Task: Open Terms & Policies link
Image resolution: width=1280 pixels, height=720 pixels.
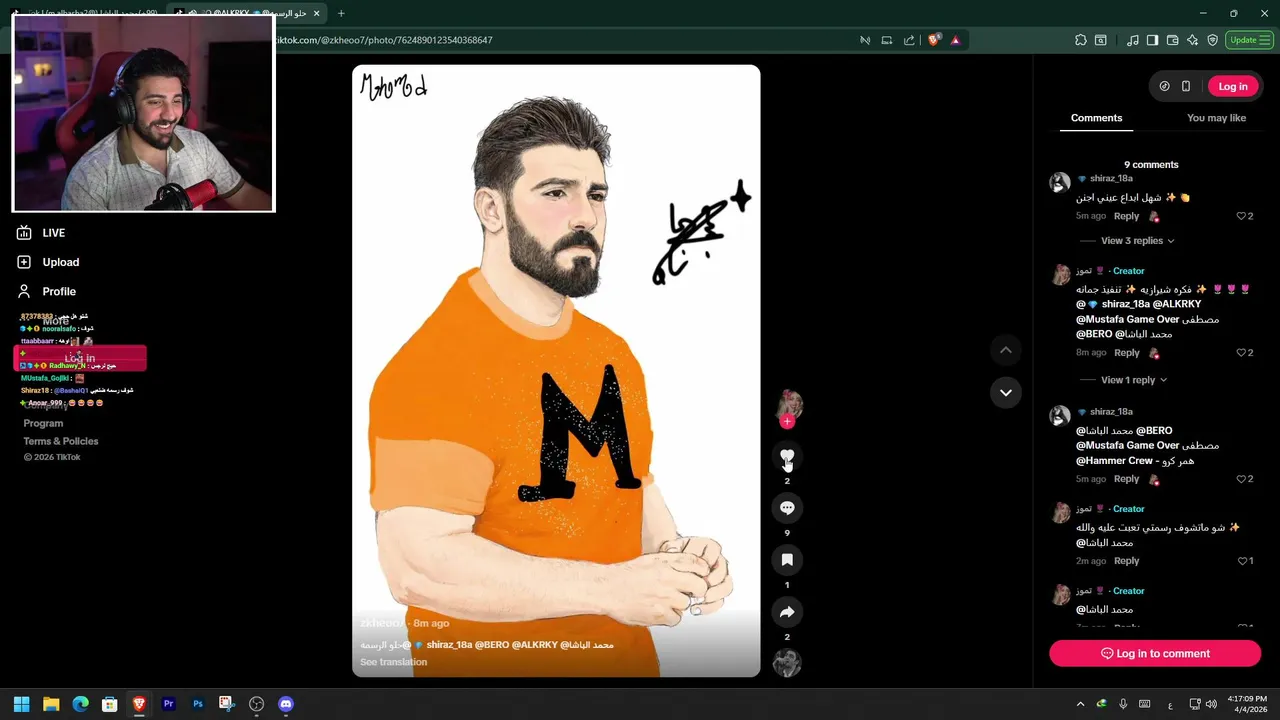Action: click(61, 441)
